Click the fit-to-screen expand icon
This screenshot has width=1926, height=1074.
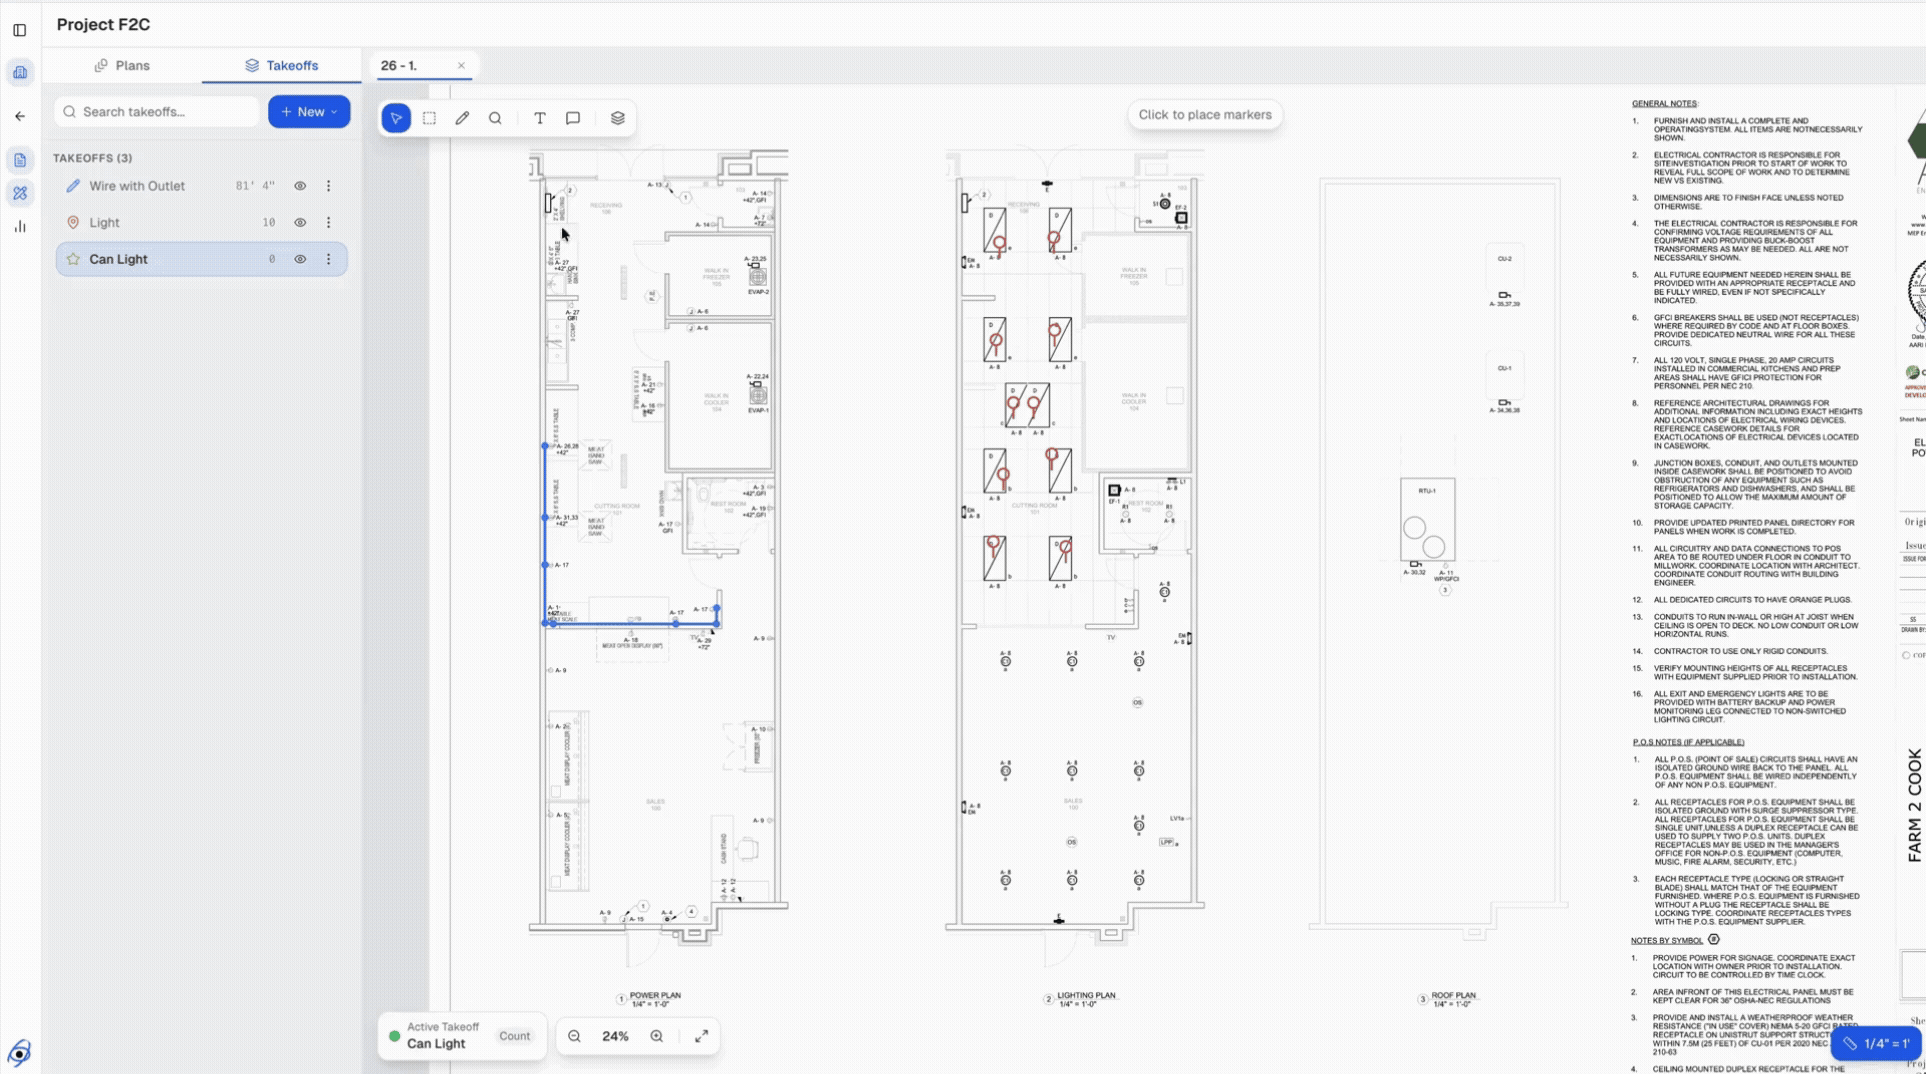(701, 1036)
